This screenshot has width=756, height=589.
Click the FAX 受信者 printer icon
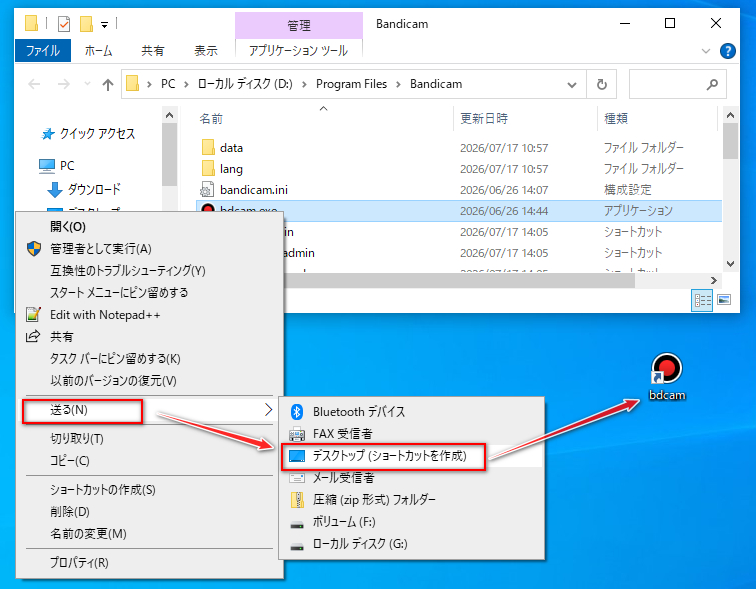click(x=297, y=434)
